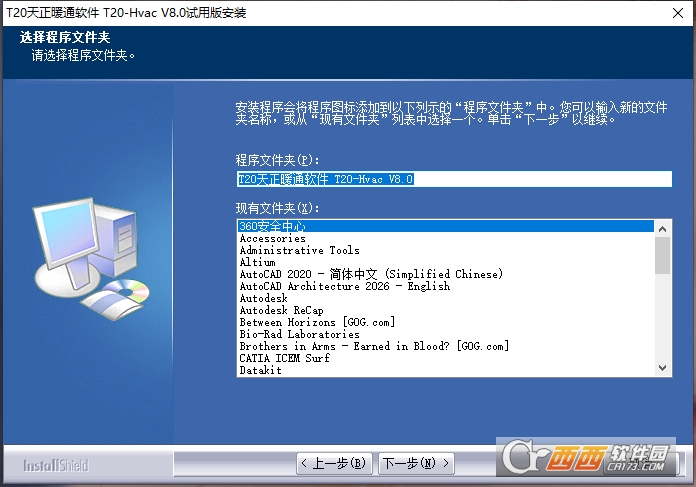Click the scrollbar up arrow
The width and height of the screenshot is (696, 487).
coord(662,229)
